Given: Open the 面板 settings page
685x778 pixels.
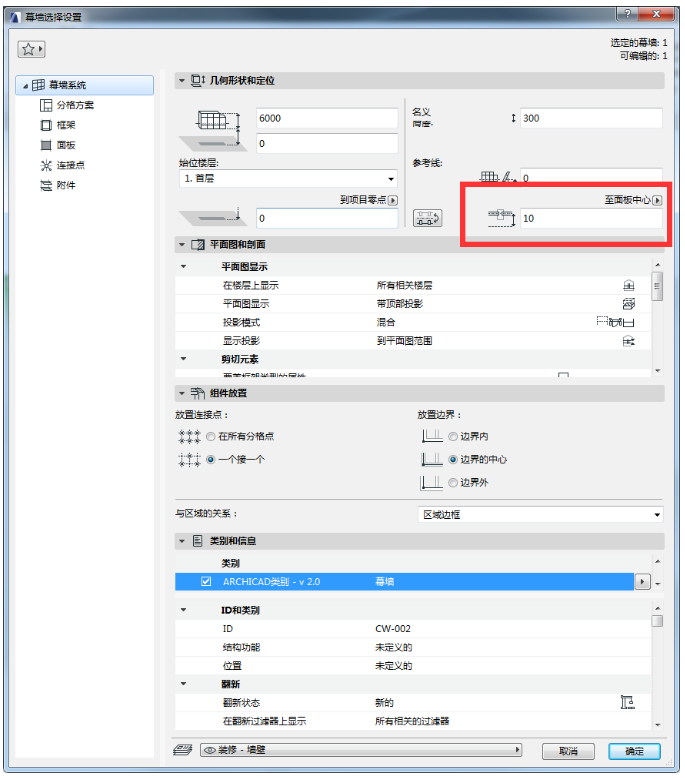Looking at the screenshot, I should tap(66, 145).
